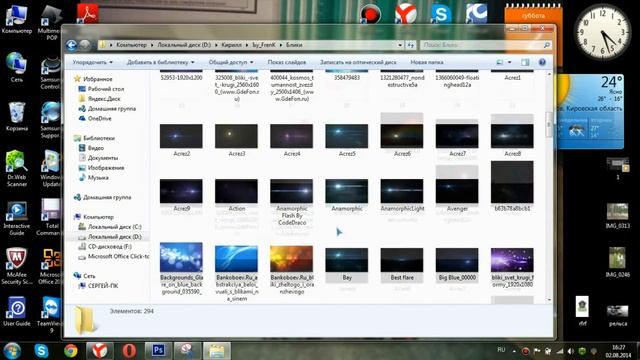Open the Документы library in sidebar
The height and width of the screenshot is (360, 640).
point(103,158)
